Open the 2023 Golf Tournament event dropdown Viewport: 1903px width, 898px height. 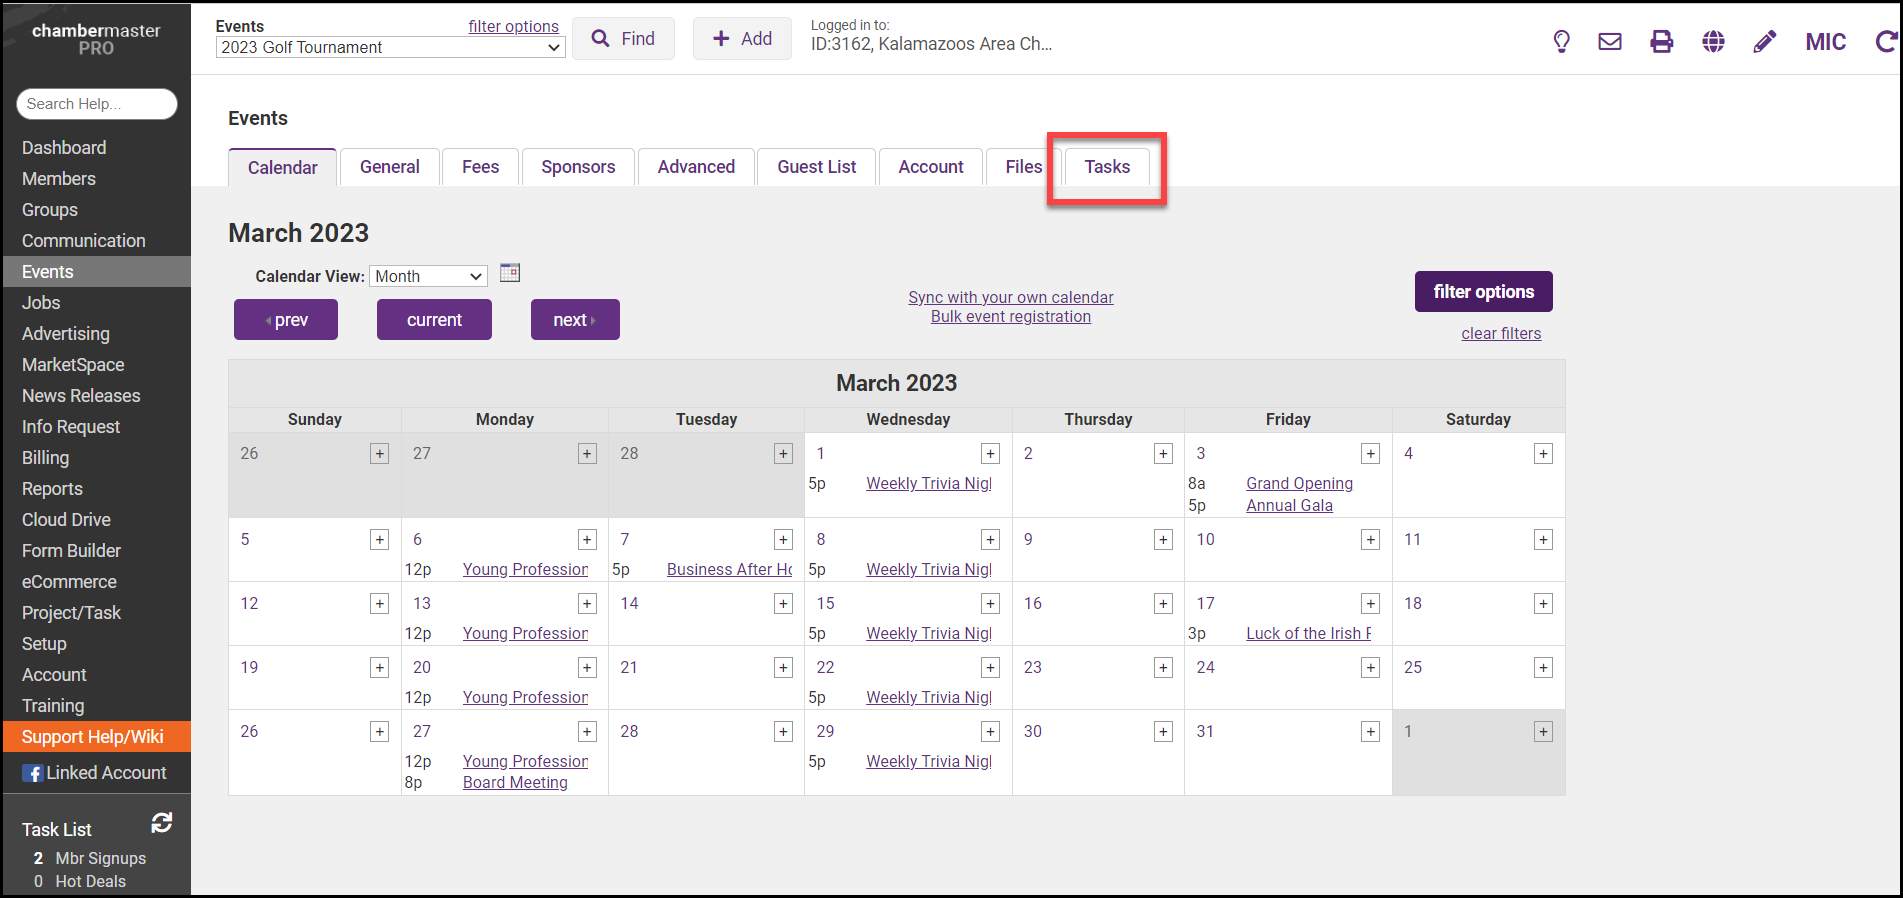(x=390, y=47)
